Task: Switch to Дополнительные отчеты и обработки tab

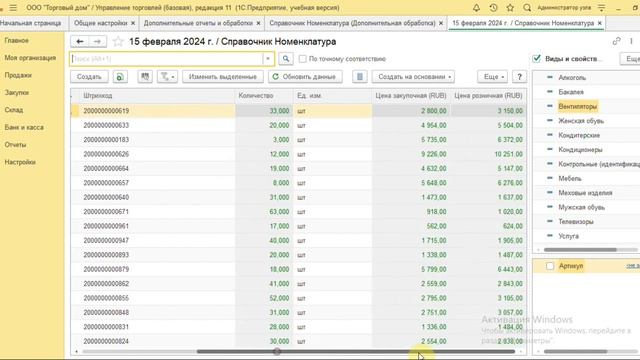Action: click(198, 23)
